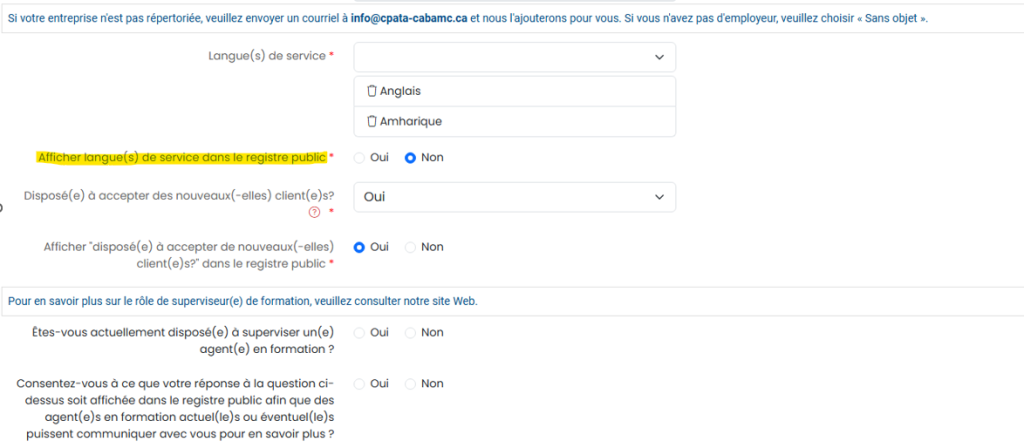
Task: Select Non for the Consentez-vous question
Action: tap(410, 384)
